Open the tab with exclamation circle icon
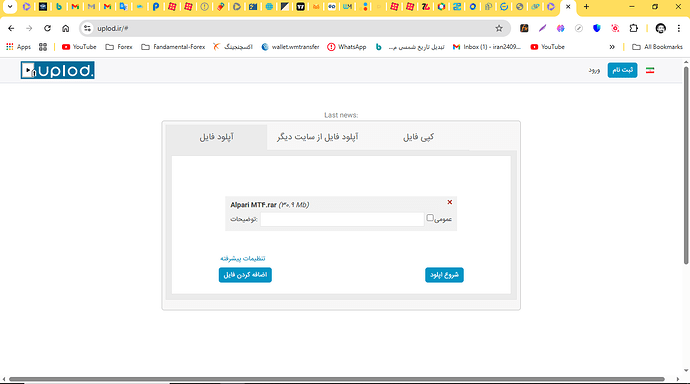 coord(204,7)
